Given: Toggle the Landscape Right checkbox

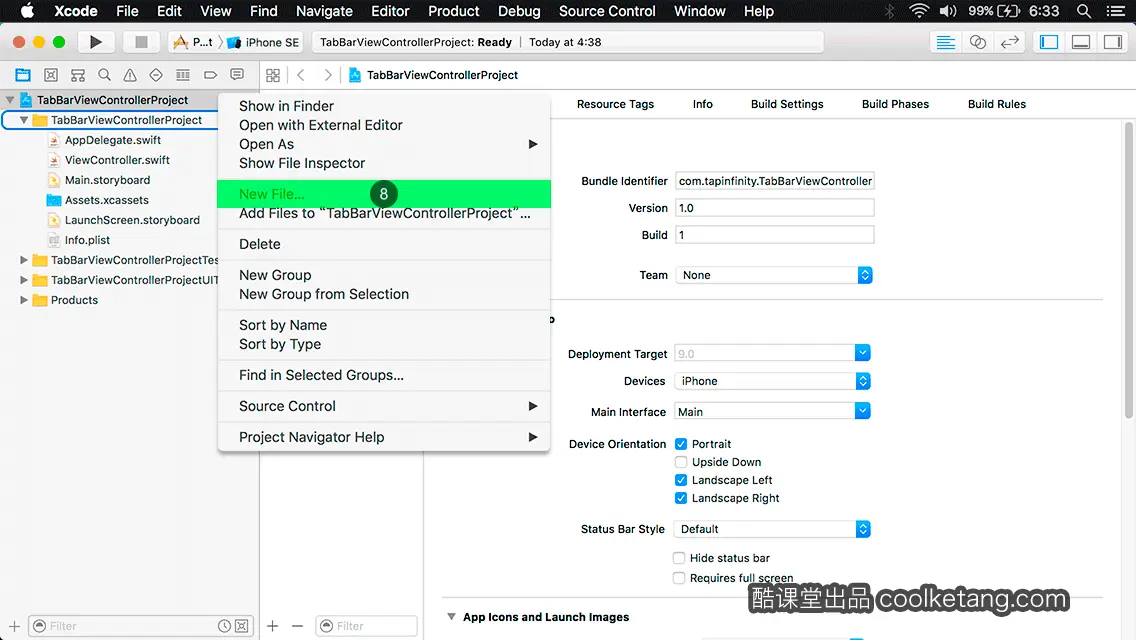Looking at the screenshot, I should tap(681, 498).
